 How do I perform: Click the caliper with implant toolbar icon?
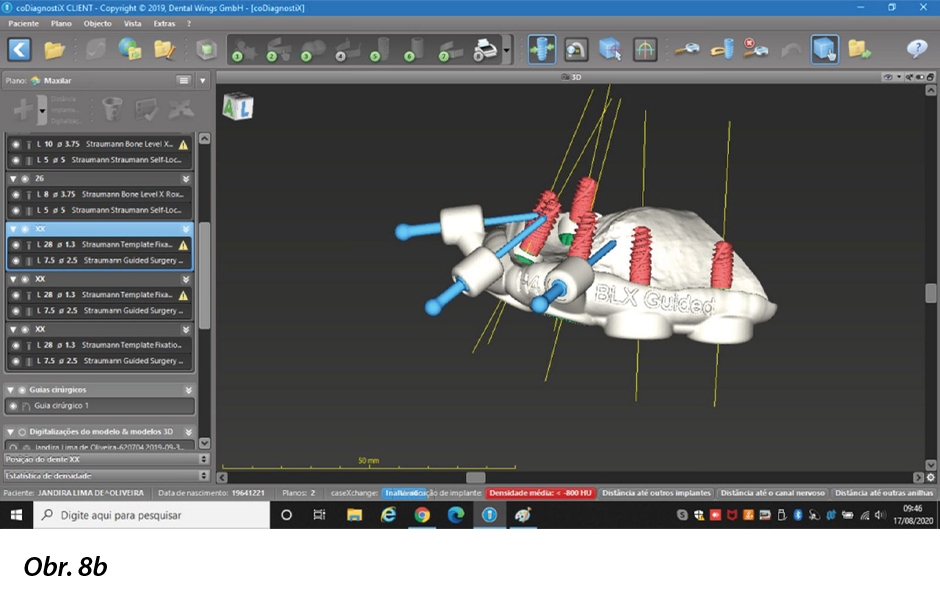(x=721, y=50)
